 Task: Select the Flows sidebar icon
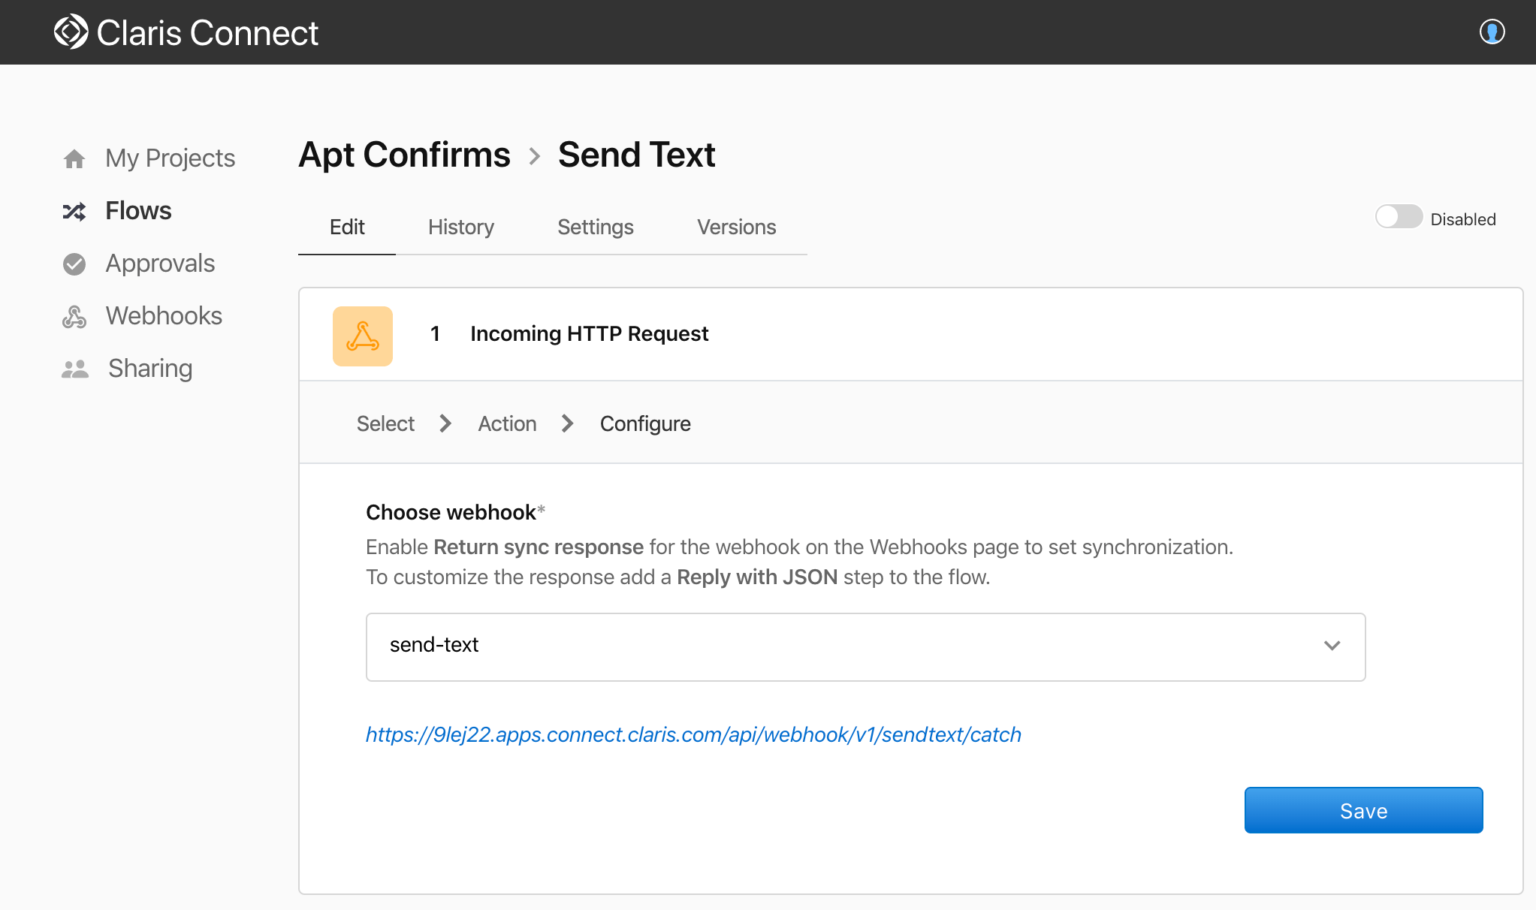pyautogui.click(x=74, y=211)
